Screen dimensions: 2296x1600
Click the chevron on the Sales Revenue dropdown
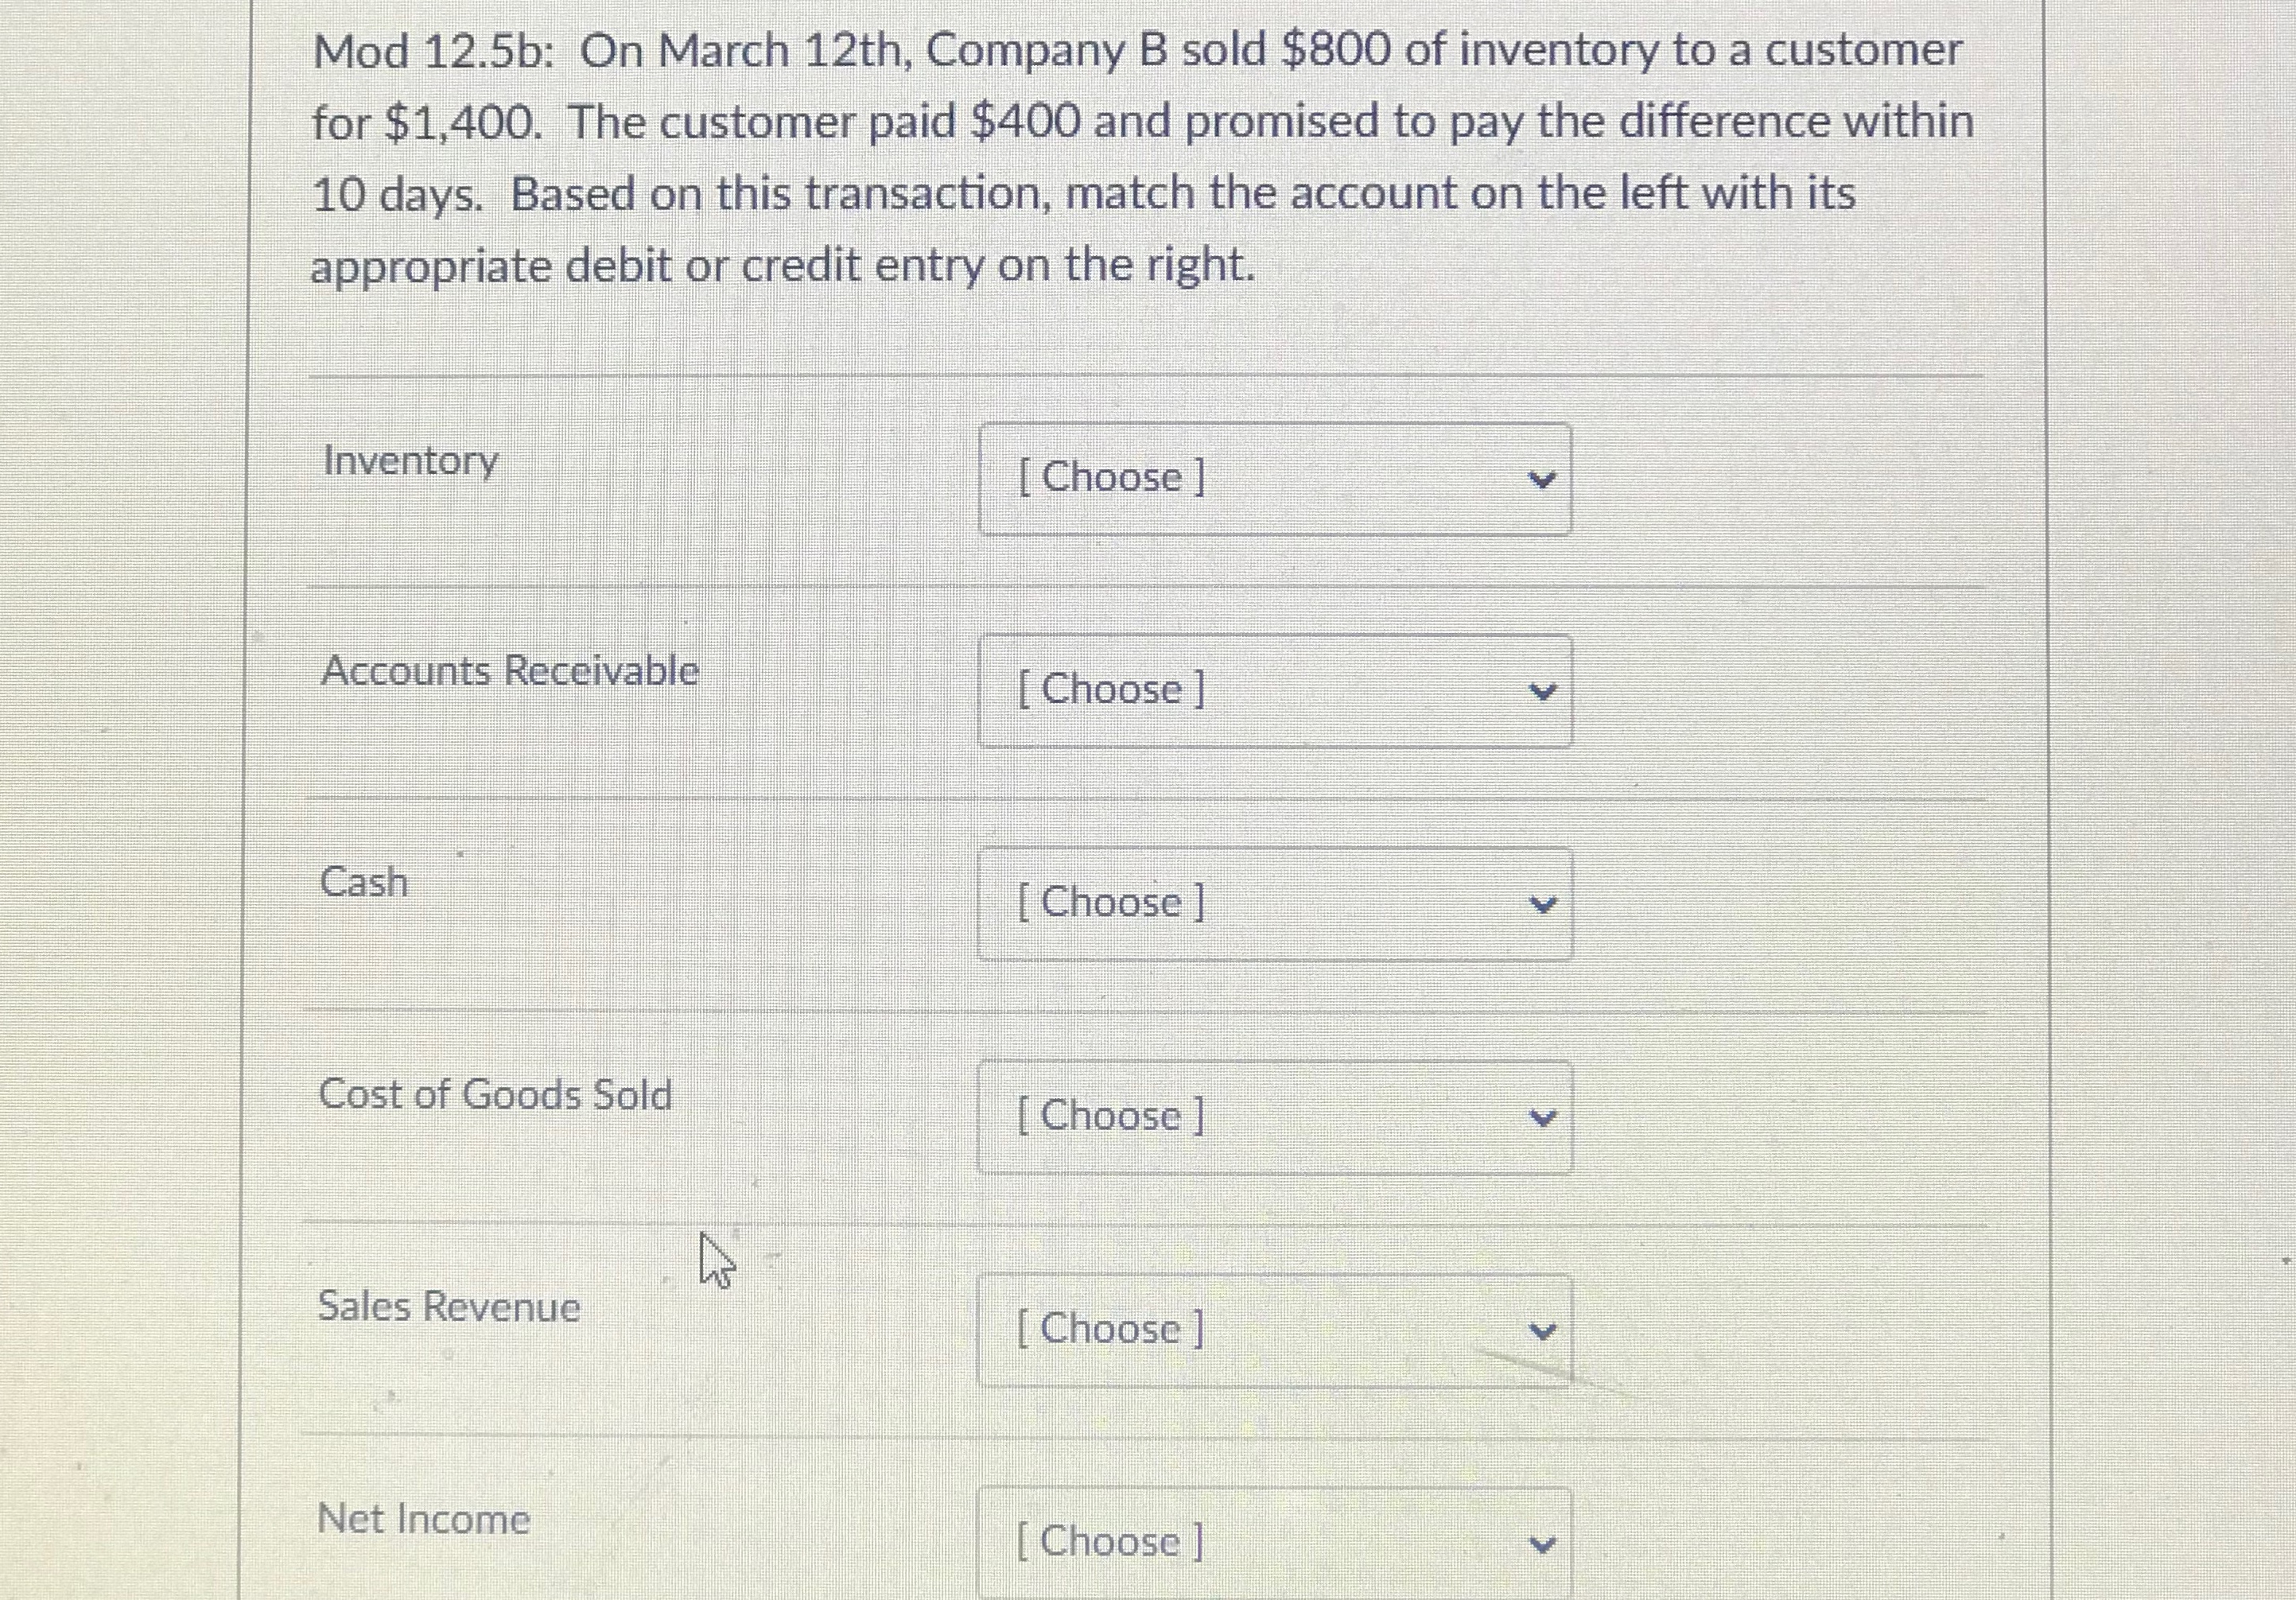coord(1544,1331)
